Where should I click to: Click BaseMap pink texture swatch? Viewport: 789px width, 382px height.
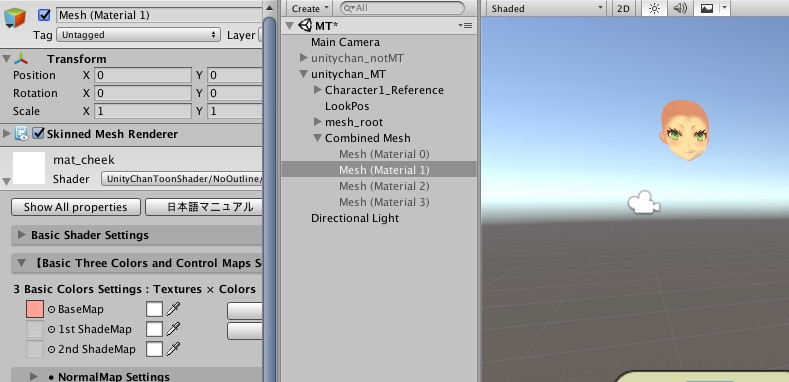(x=35, y=309)
